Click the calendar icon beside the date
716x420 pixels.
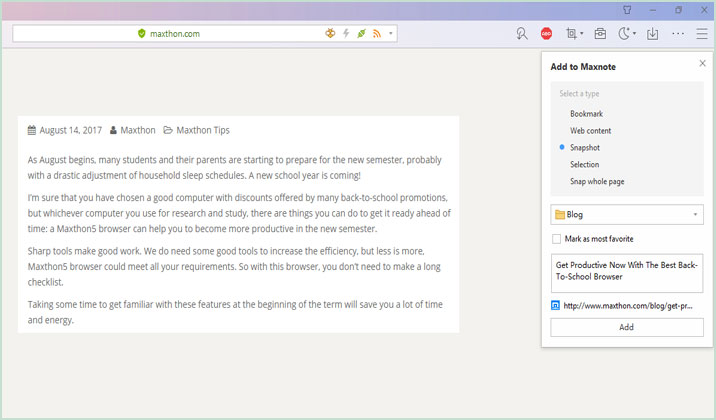pos(32,130)
